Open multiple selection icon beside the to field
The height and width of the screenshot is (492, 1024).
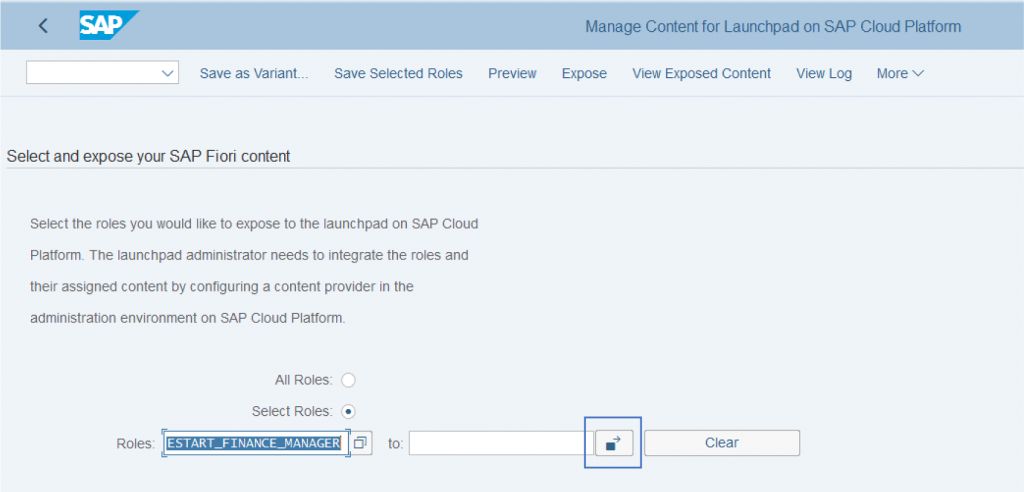(614, 443)
